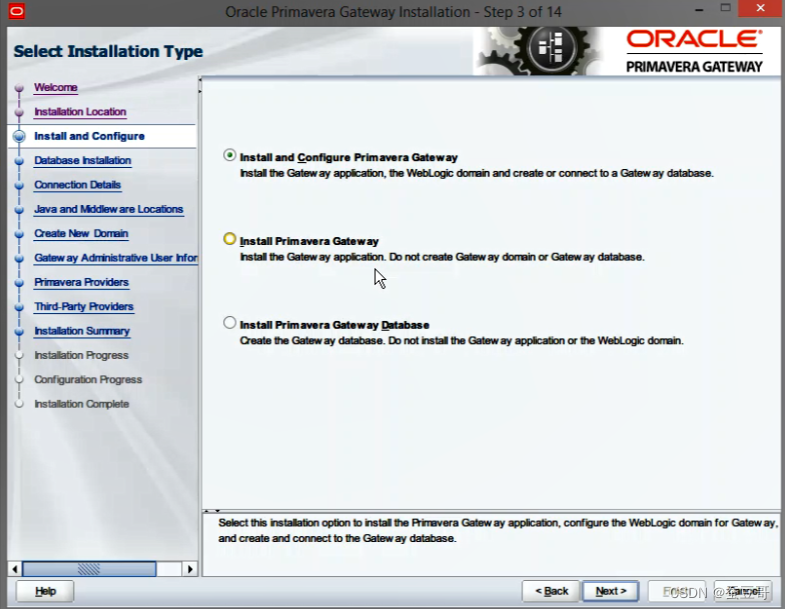Click the Help button

pyautogui.click(x=45, y=591)
